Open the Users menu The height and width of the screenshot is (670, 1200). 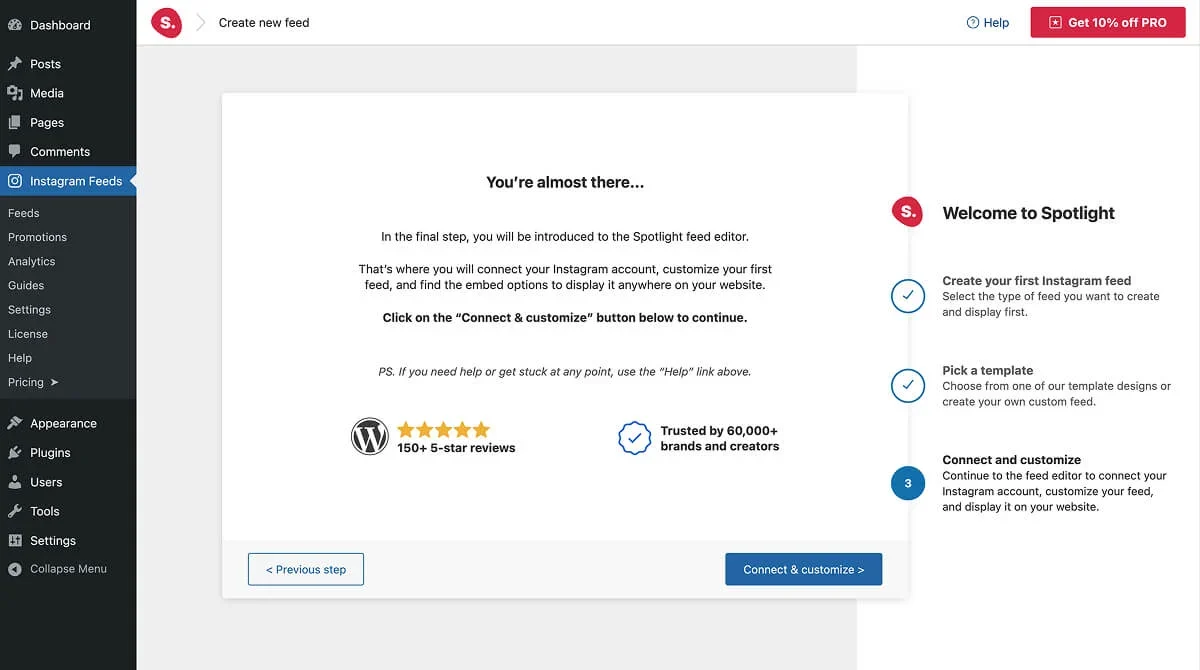point(68,482)
